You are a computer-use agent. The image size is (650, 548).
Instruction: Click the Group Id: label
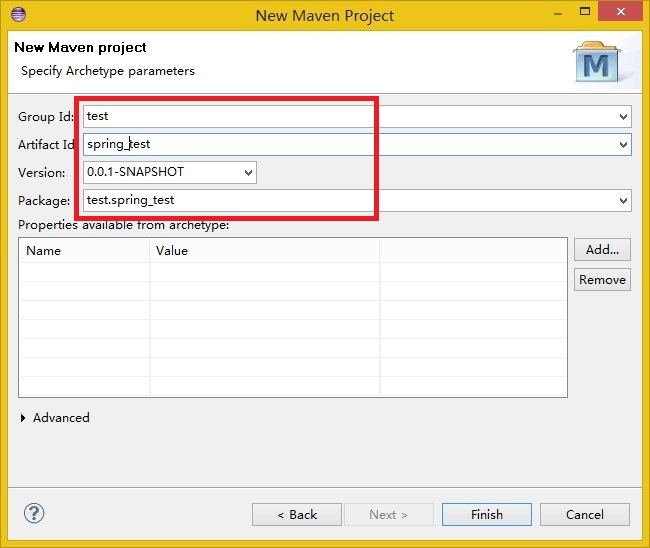point(46,117)
